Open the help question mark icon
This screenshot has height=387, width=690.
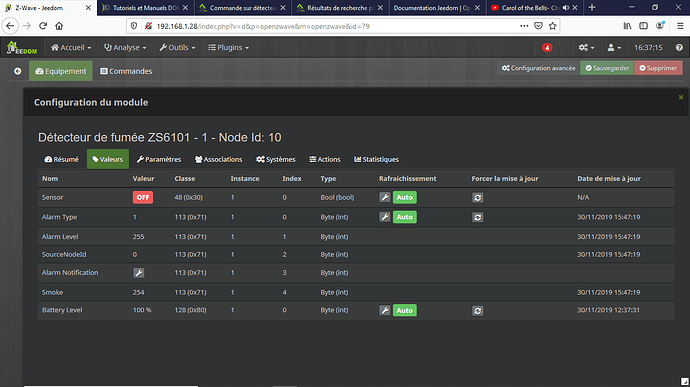click(x=679, y=48)
